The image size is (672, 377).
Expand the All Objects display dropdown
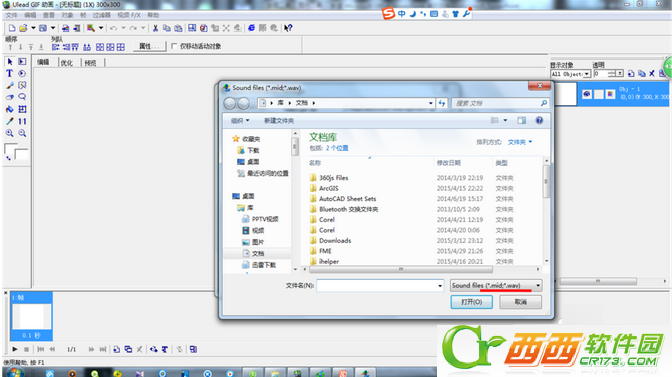click(587, 74)
